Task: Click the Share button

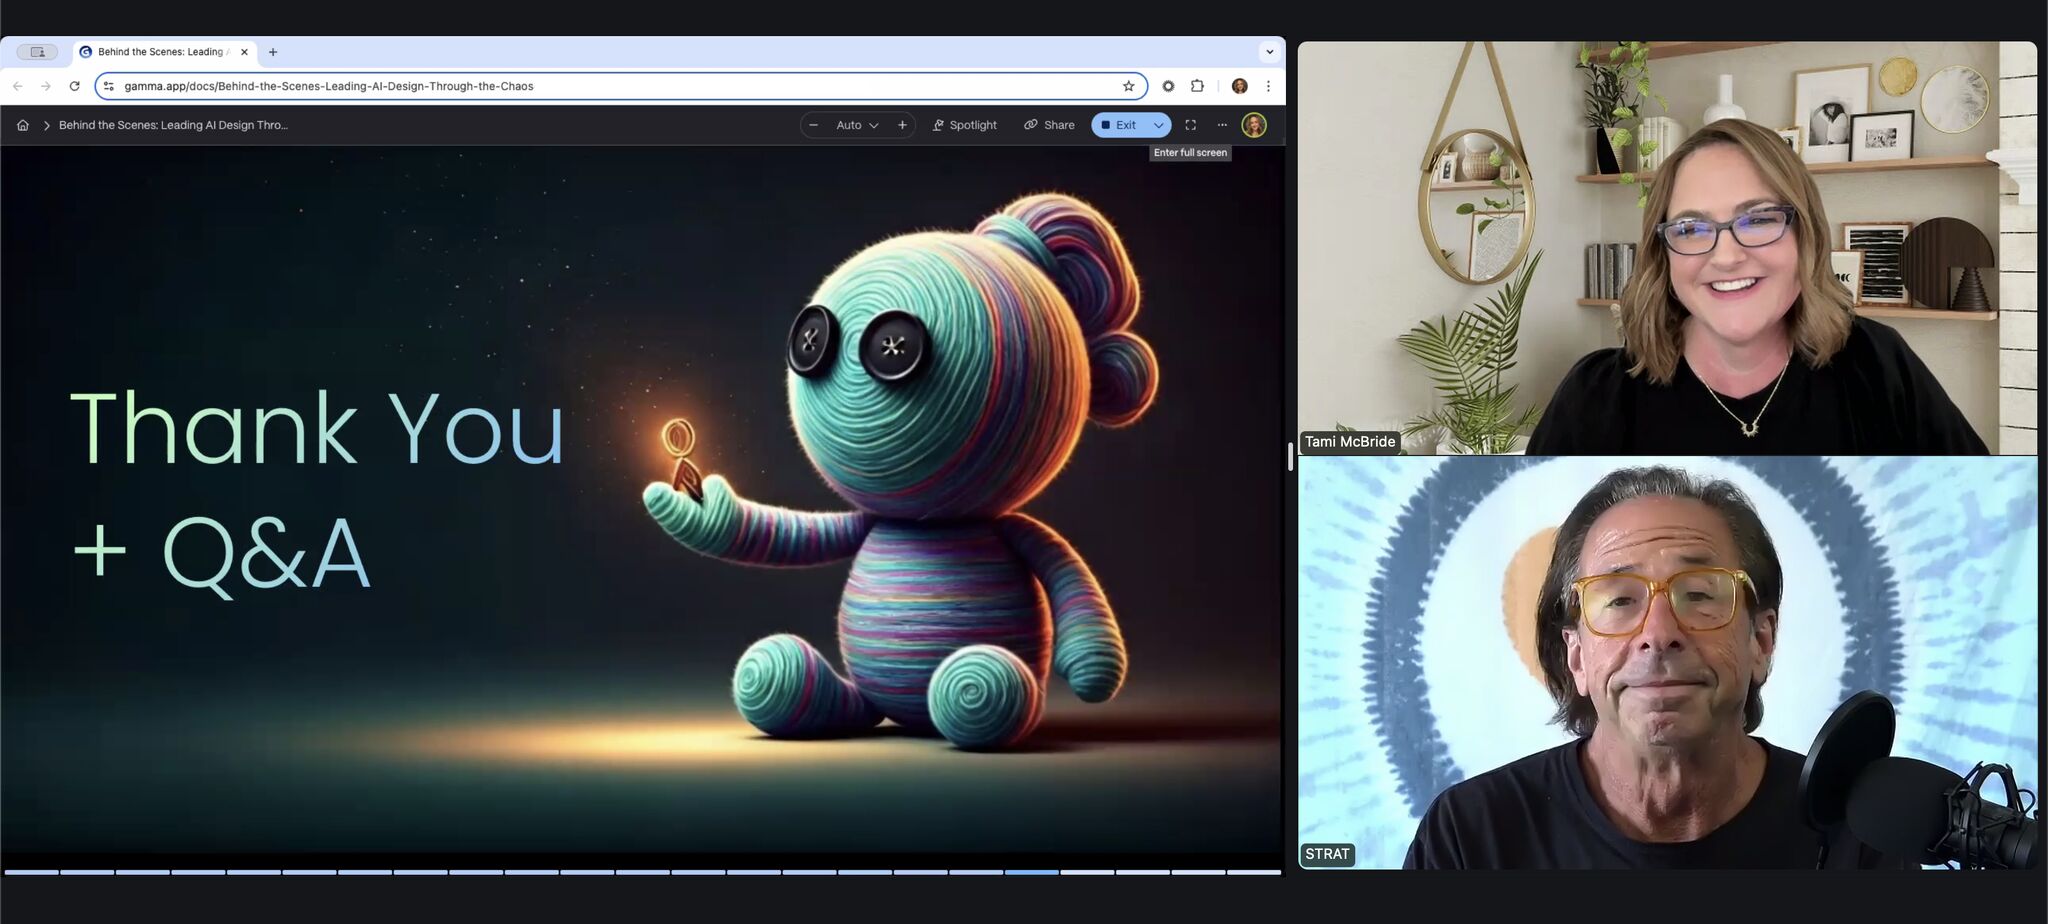Action: (1049, 125)
